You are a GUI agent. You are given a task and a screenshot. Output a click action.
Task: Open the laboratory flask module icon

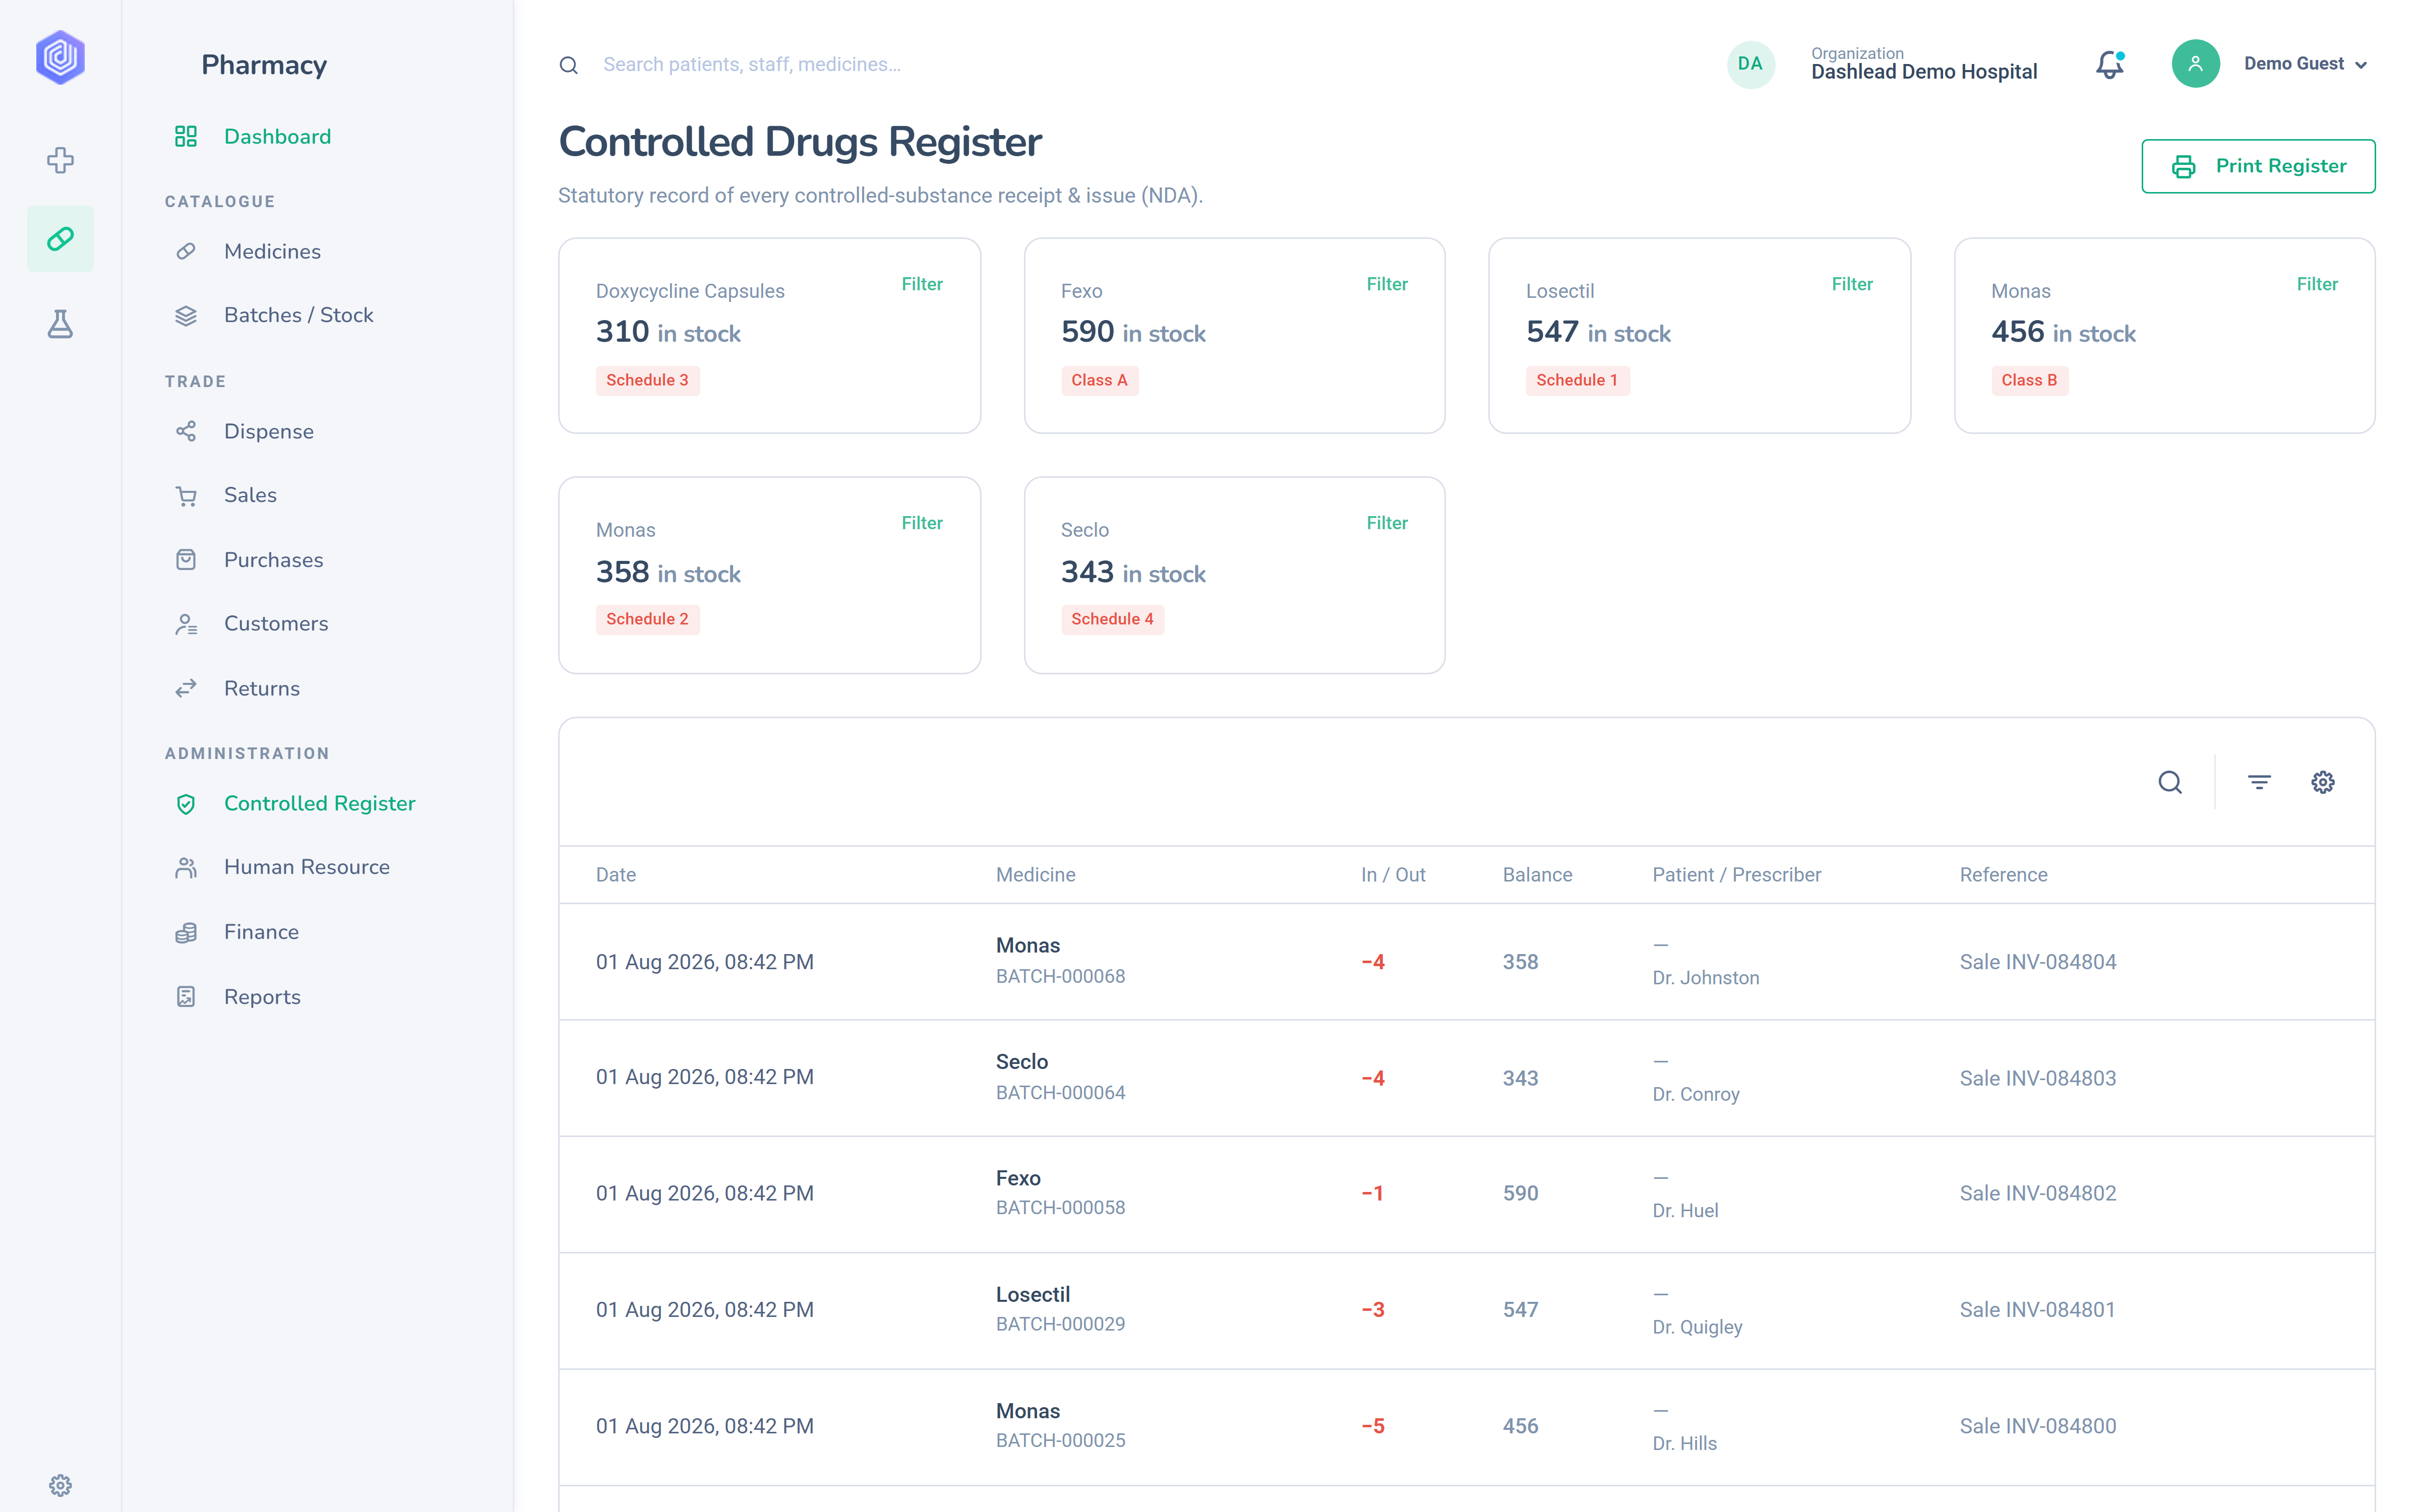60,323
